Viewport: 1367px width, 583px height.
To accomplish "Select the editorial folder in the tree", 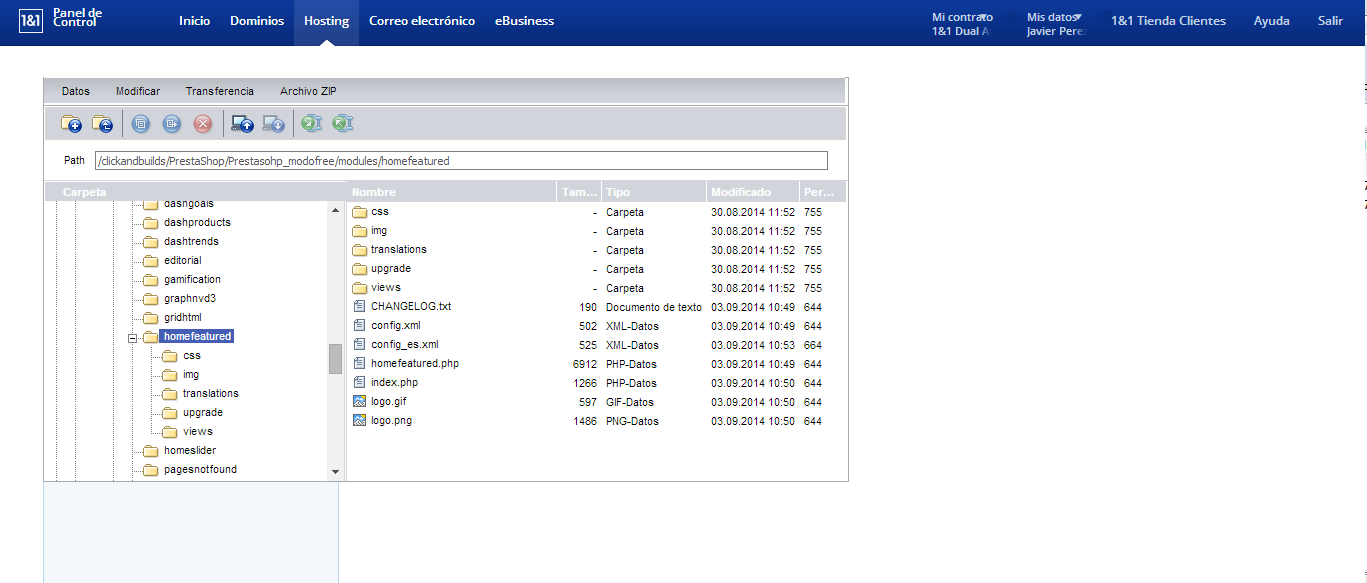I will 183,261.
